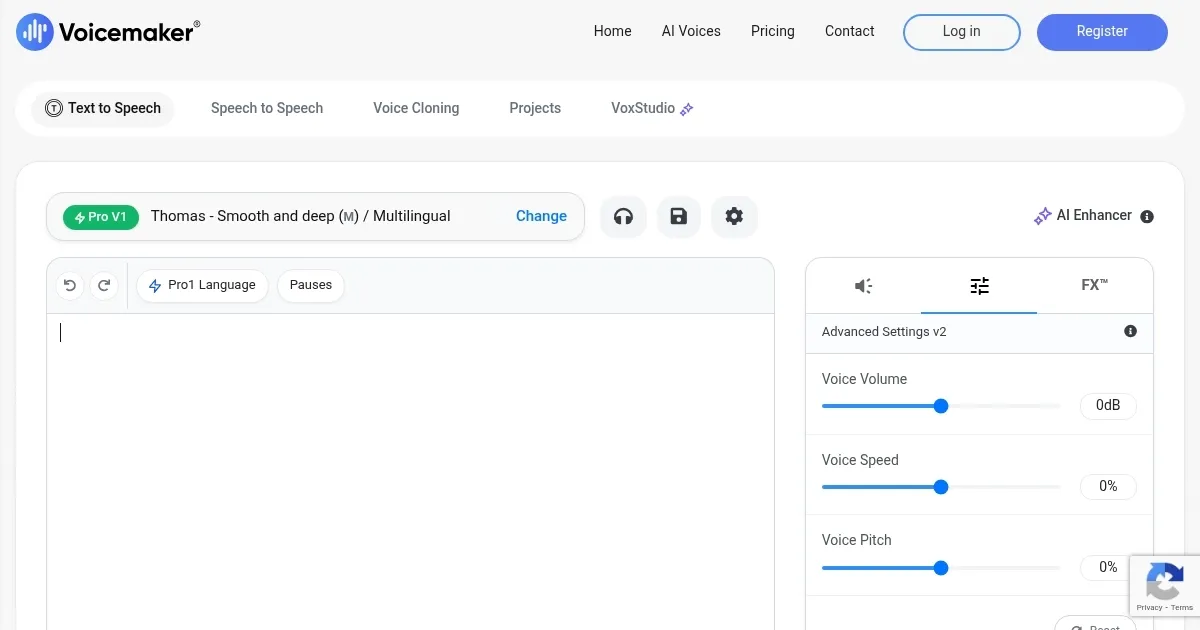Image resolution: width=1200 pixels, height=630 pixels.
Task: Click the Voice Volume slider handle
Action: pos(940,406)
